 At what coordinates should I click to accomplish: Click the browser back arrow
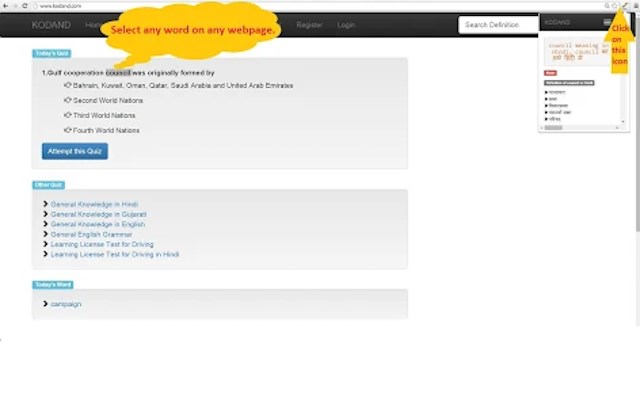pos(5,6)
